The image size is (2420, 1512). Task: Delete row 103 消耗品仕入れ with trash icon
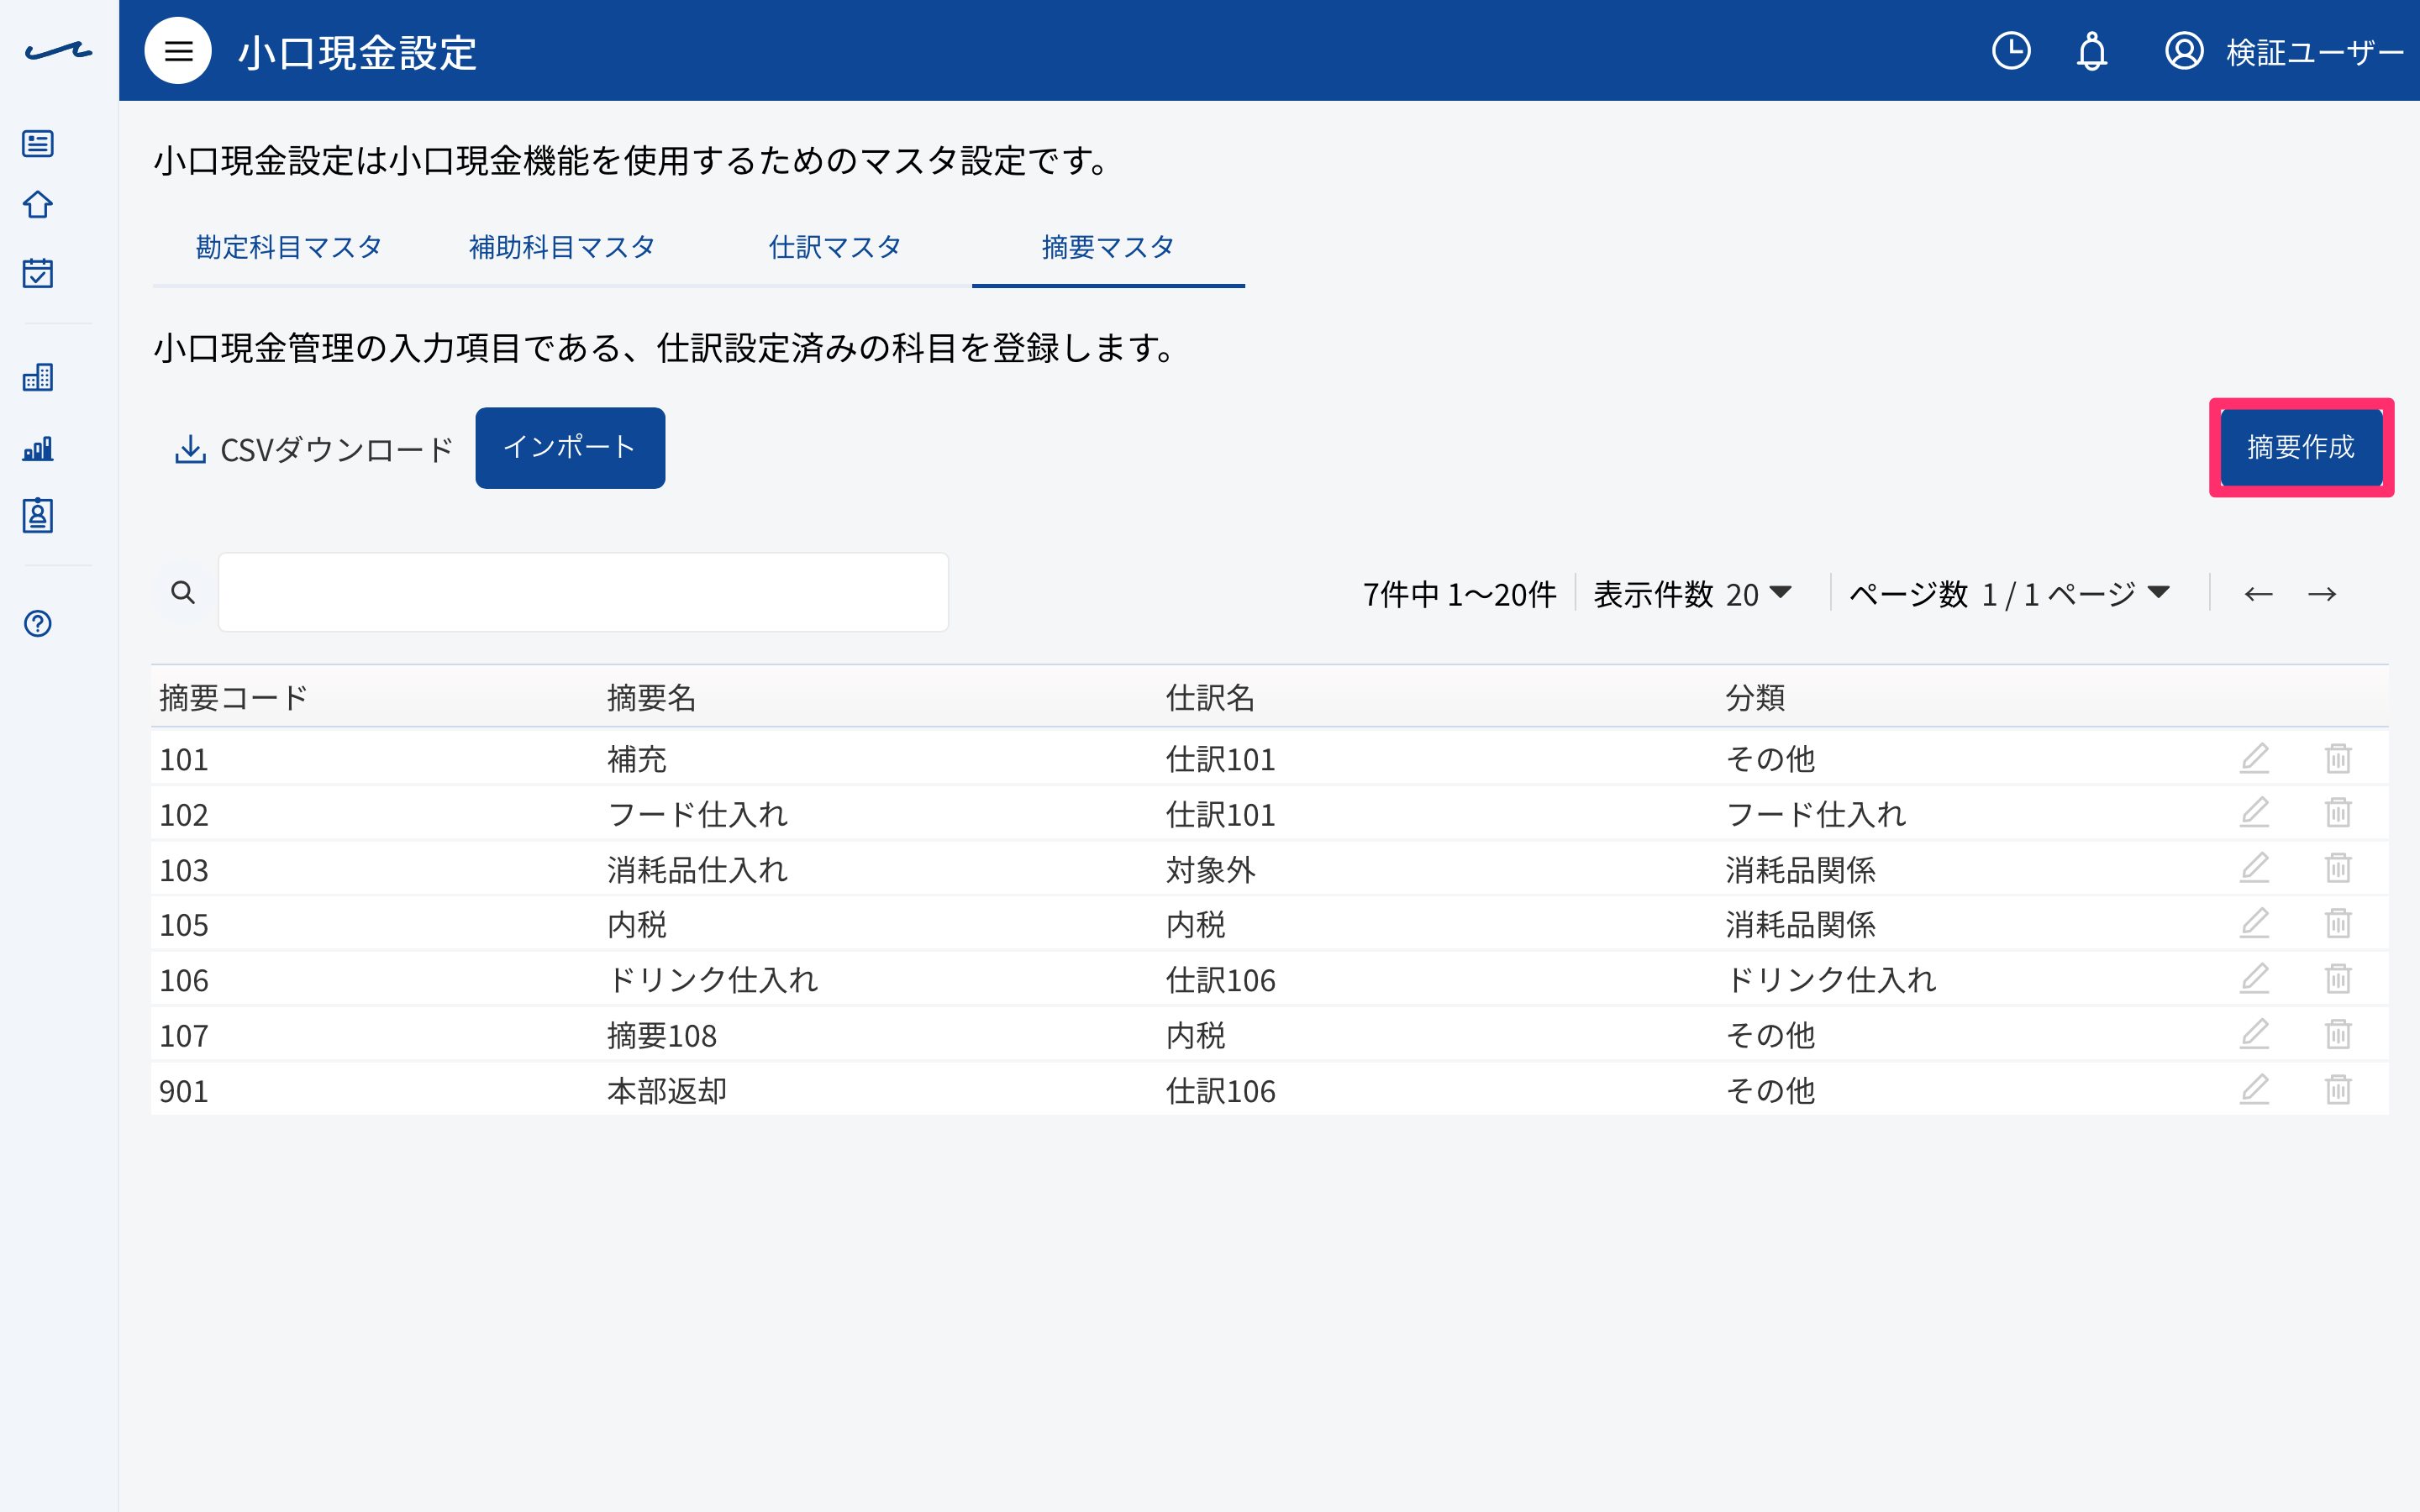tap(2338, 868)
